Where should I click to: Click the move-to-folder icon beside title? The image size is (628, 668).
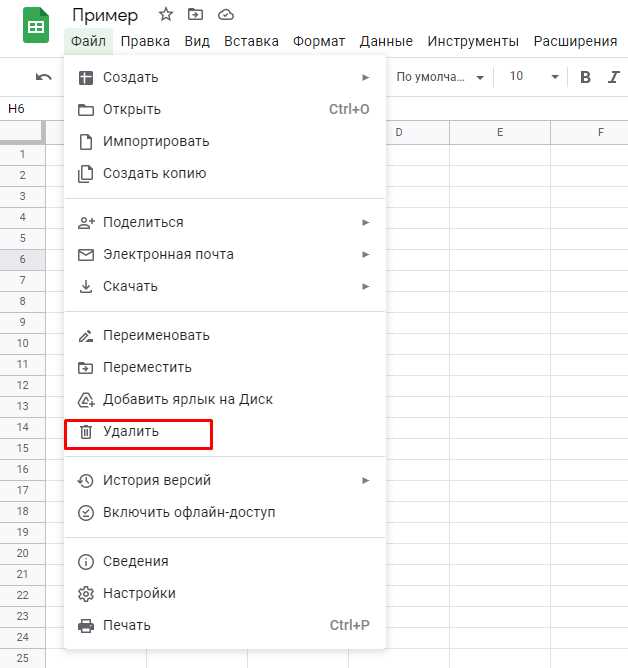tap(195, 15)
